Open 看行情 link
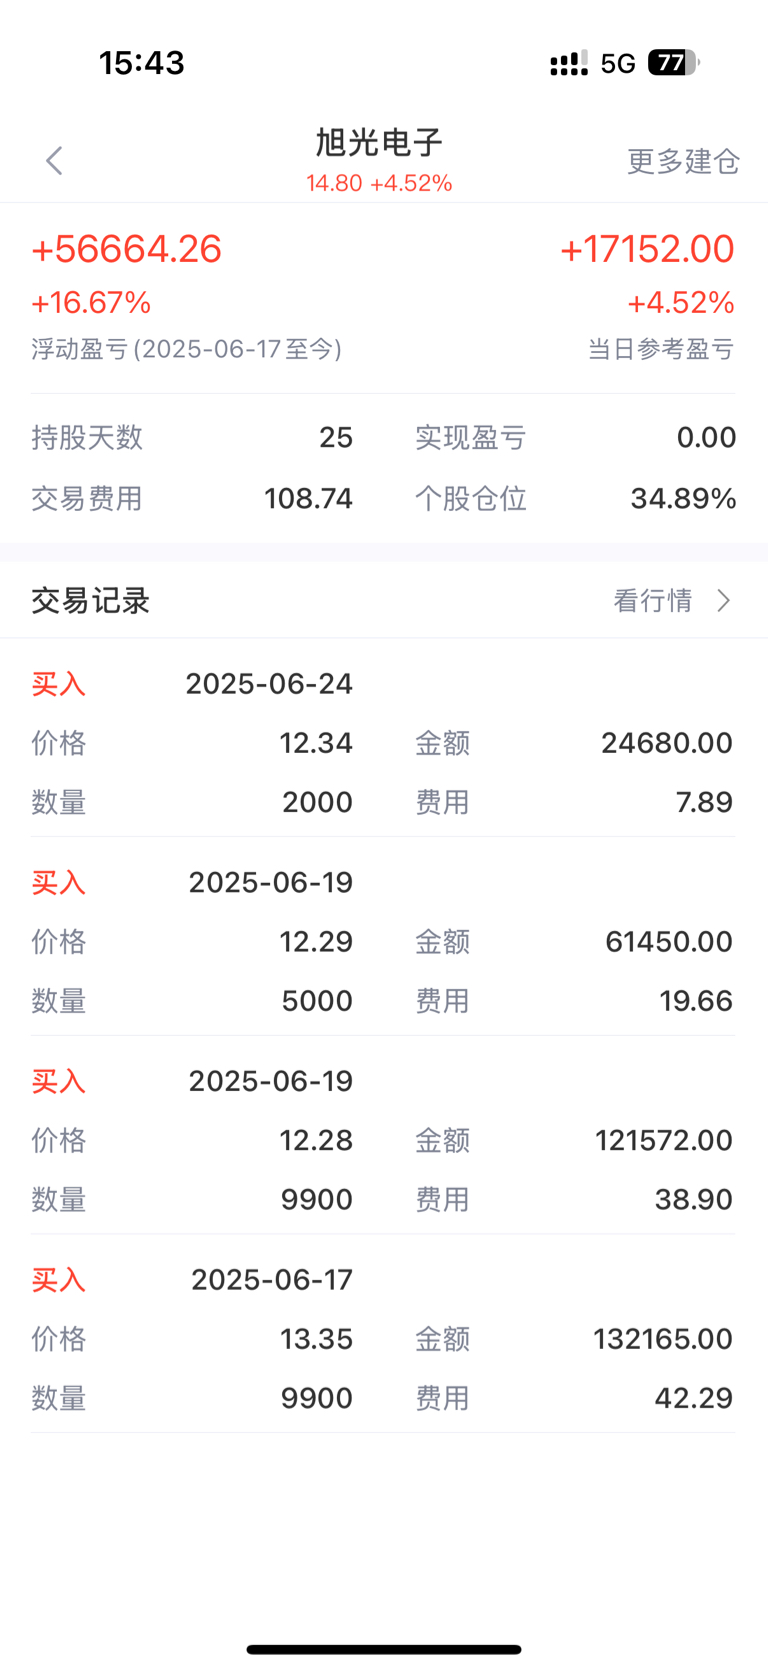This screenshot has width=768, height=1670. (653, 600)
